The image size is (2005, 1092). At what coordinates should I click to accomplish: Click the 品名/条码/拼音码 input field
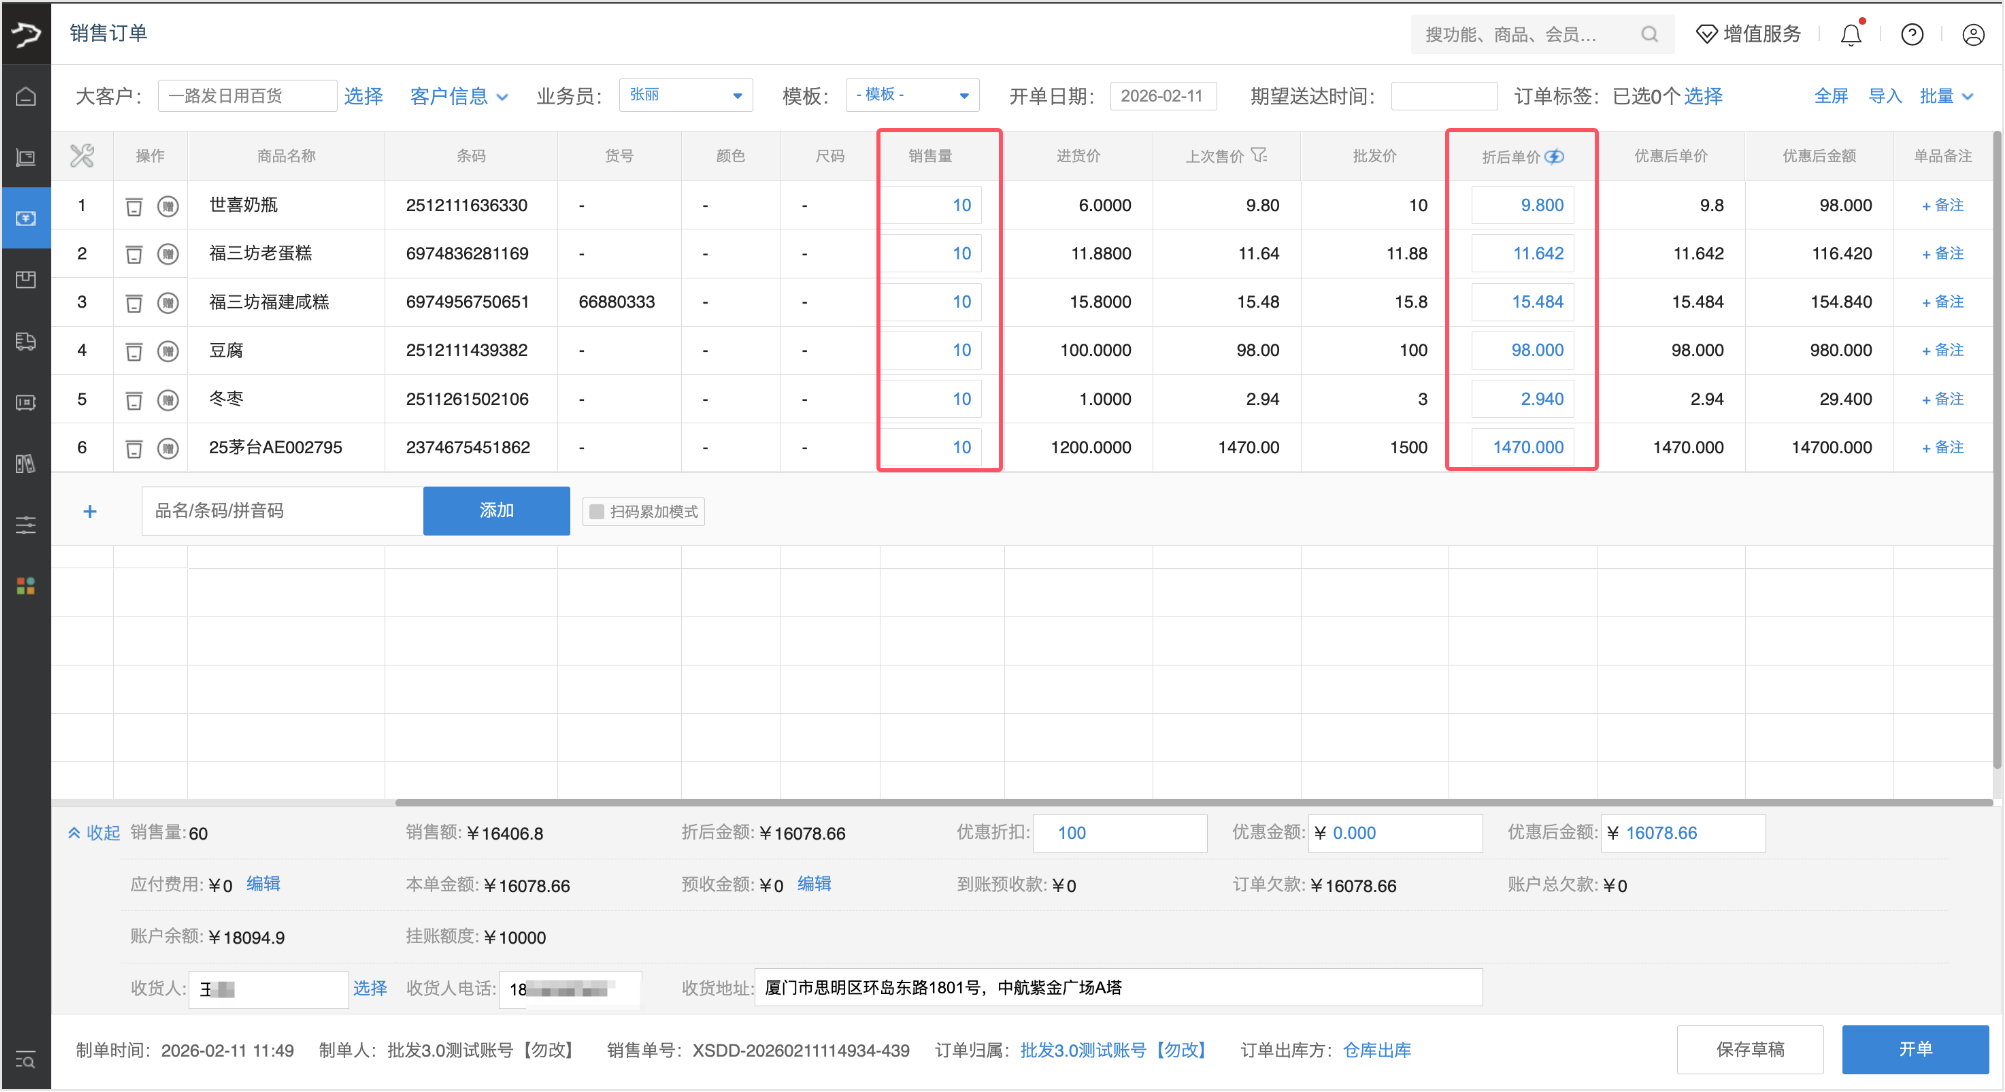click(282, 511)
